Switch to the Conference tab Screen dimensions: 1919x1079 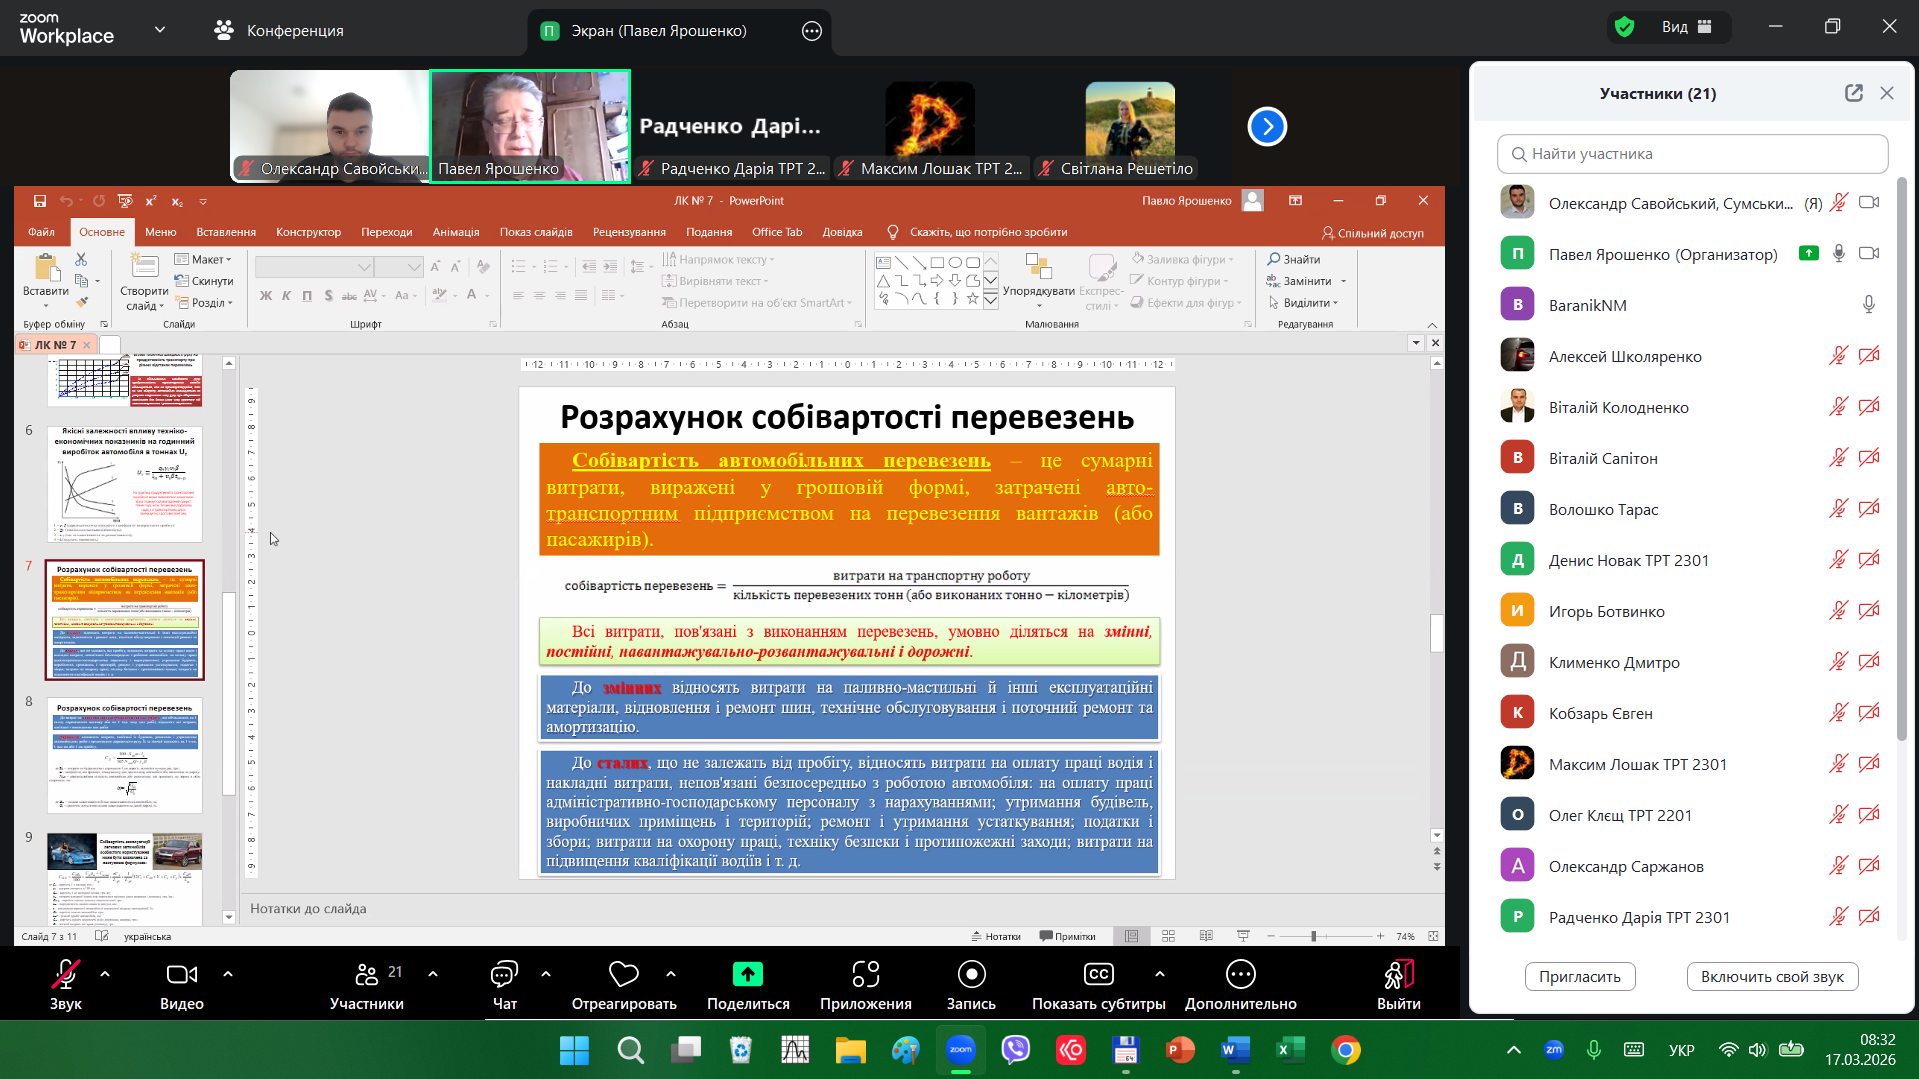[x=280, y=31]
